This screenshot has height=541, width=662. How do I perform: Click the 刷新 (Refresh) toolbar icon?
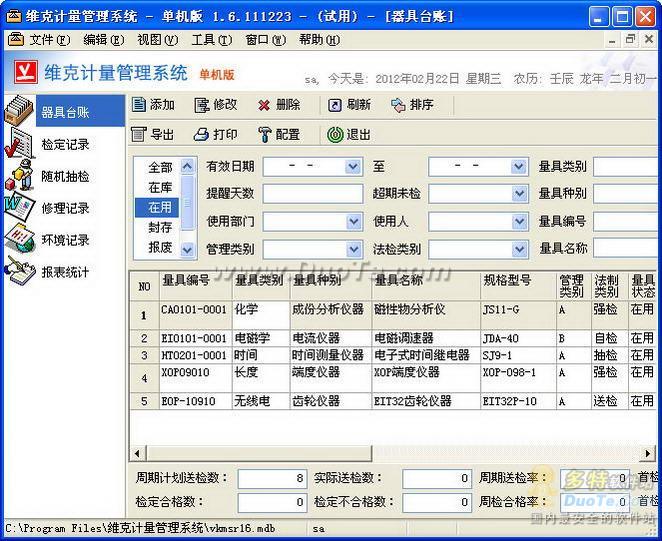click(x=335, y=105)
